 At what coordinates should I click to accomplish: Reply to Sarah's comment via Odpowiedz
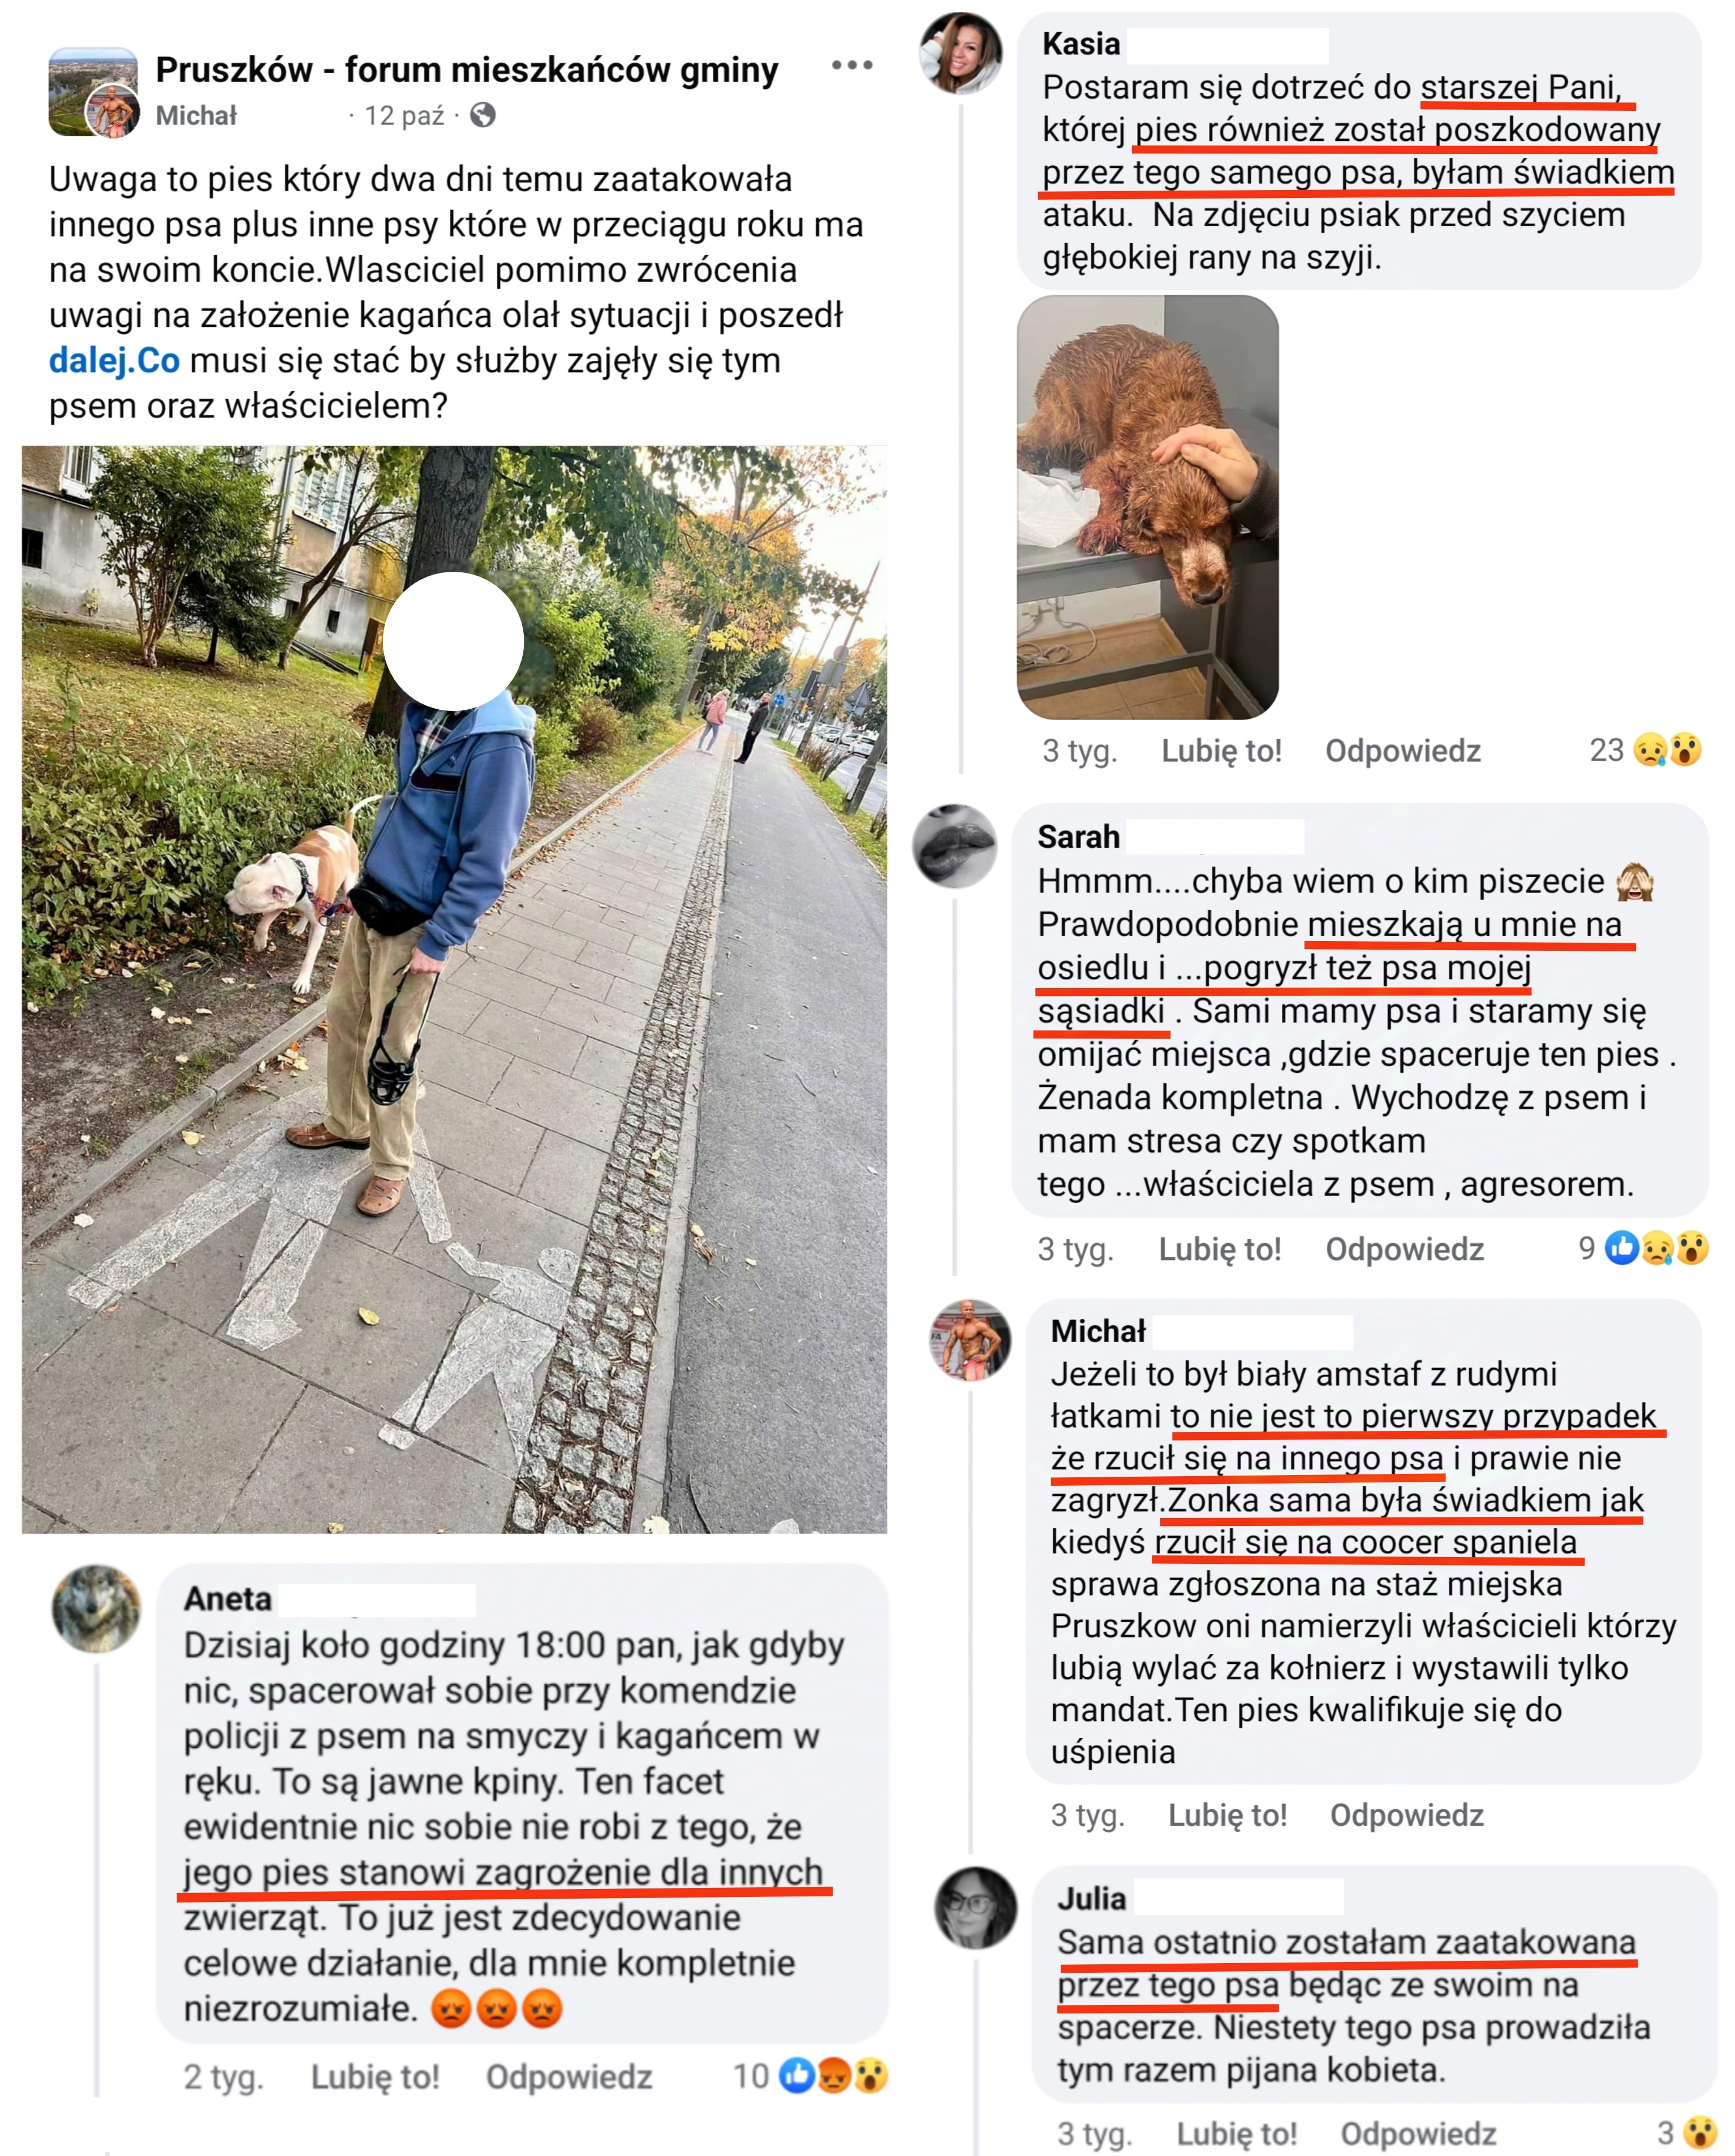coord(1404,1249)
